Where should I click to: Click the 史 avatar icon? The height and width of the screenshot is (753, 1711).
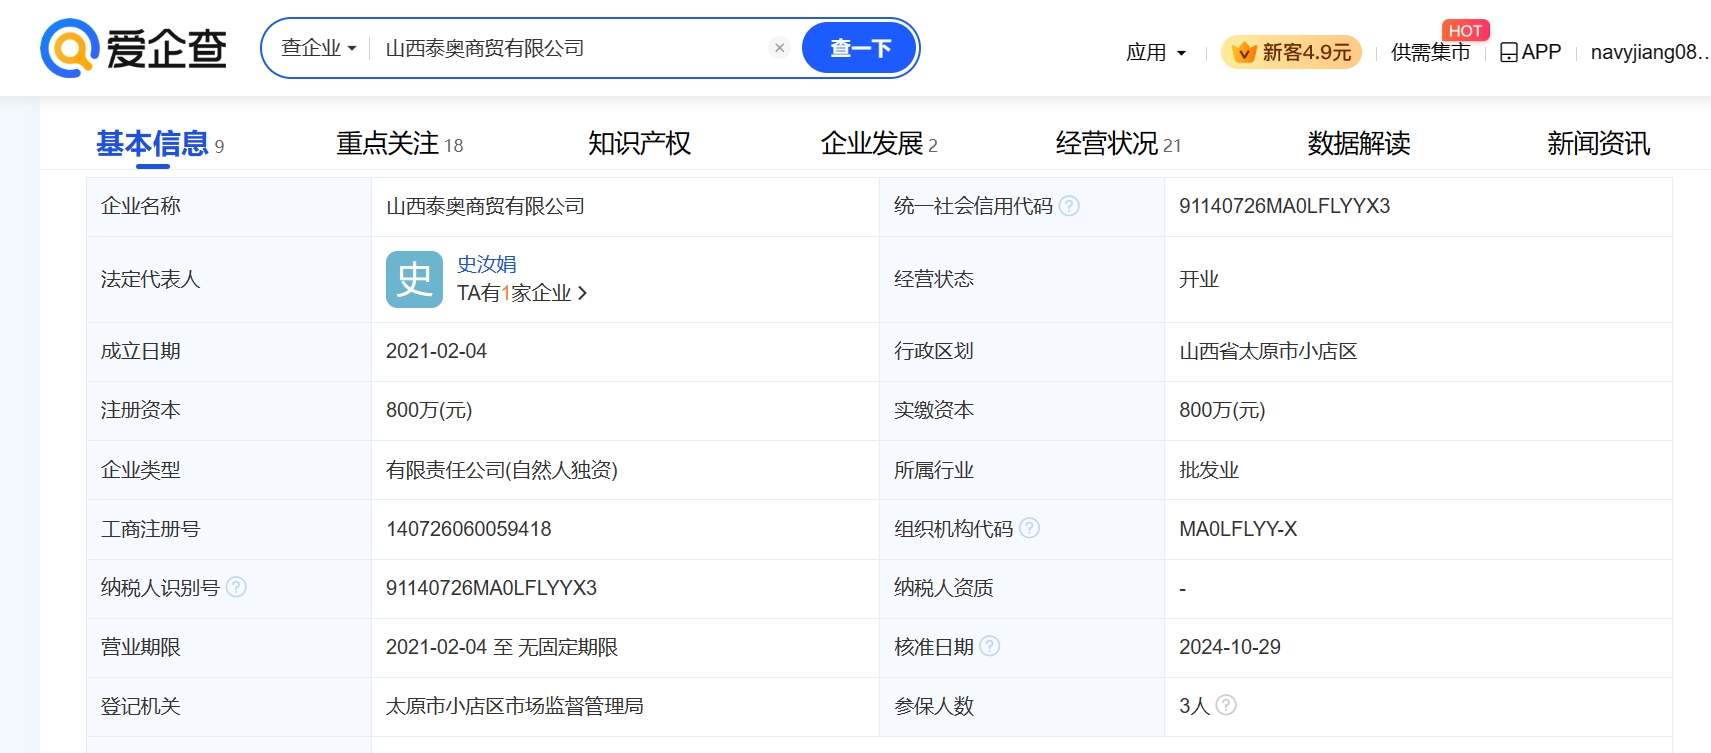point(414,279)
